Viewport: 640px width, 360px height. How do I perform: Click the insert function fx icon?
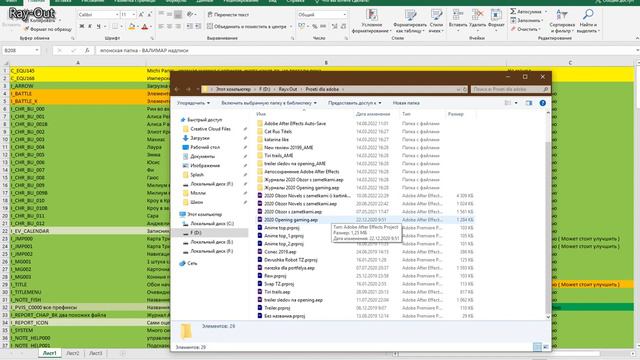pos(87,51)
